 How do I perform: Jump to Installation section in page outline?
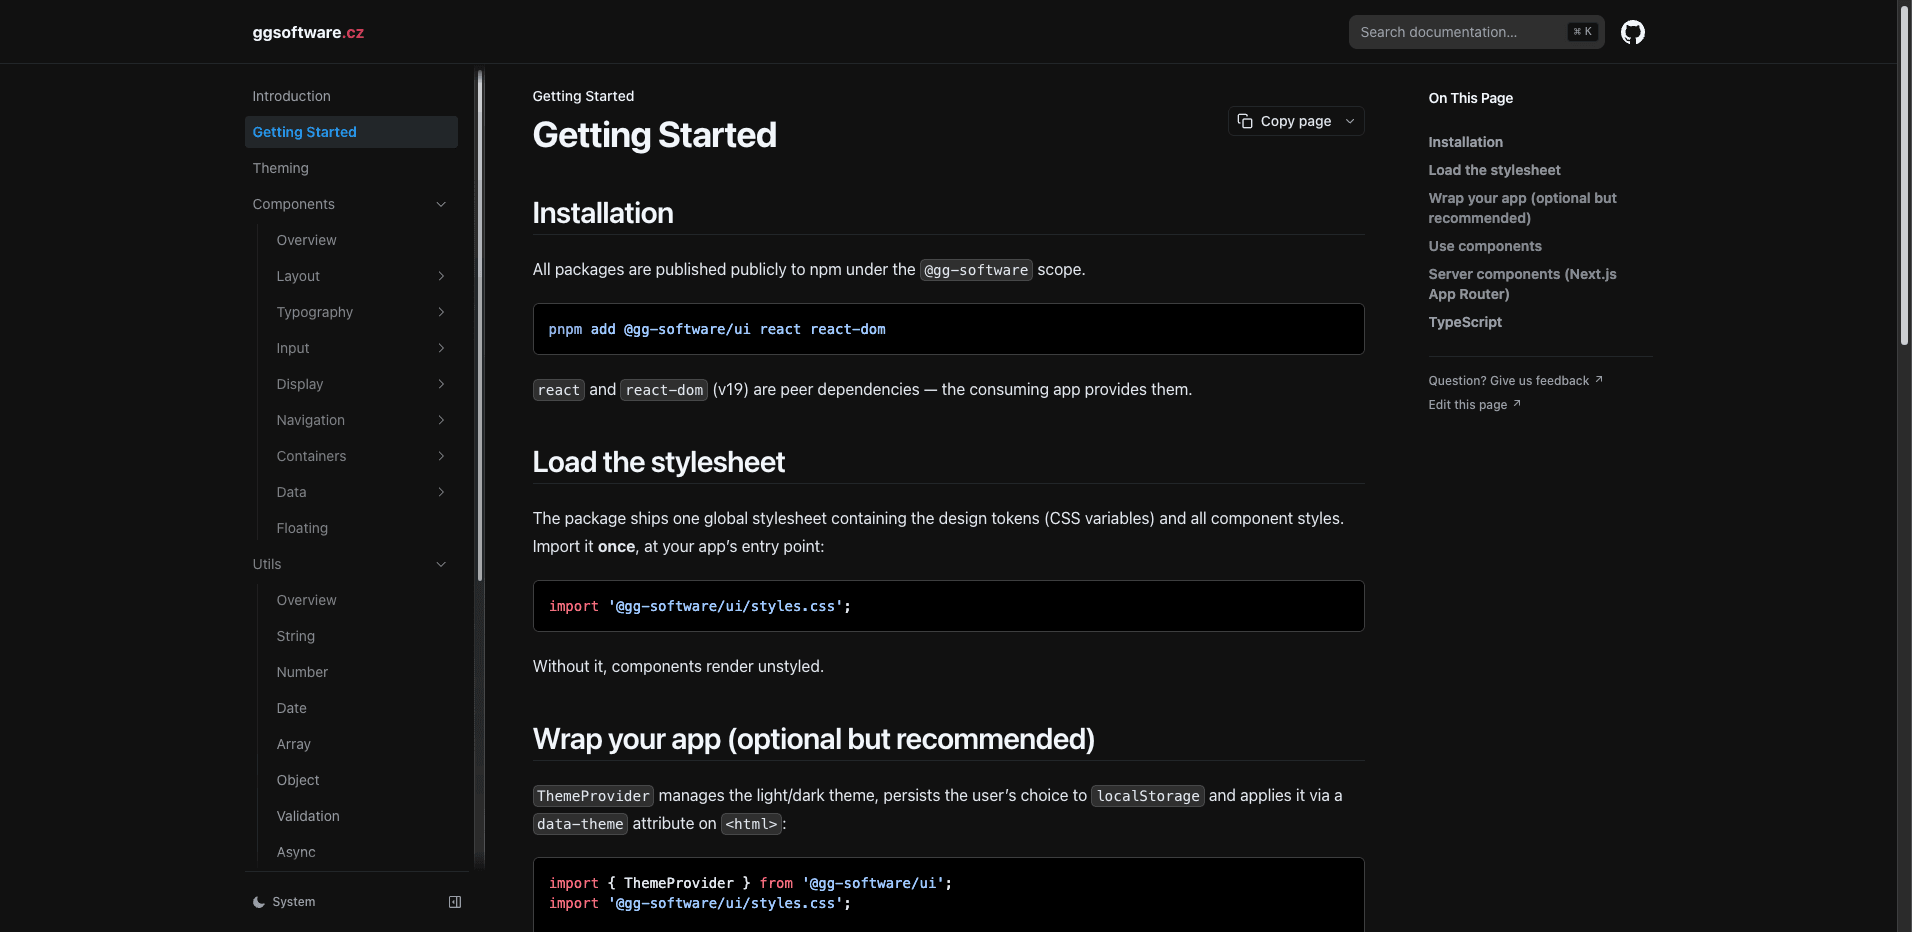coord(1465,142)
